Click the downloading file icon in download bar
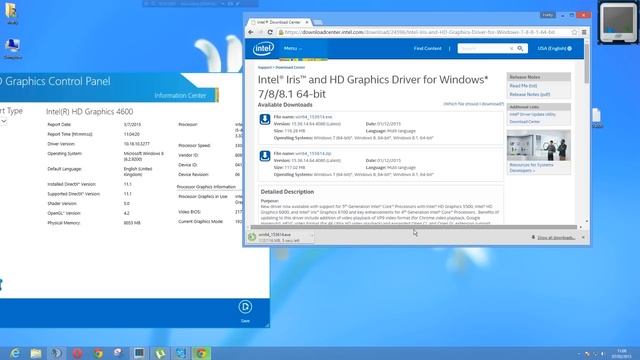 252,237
